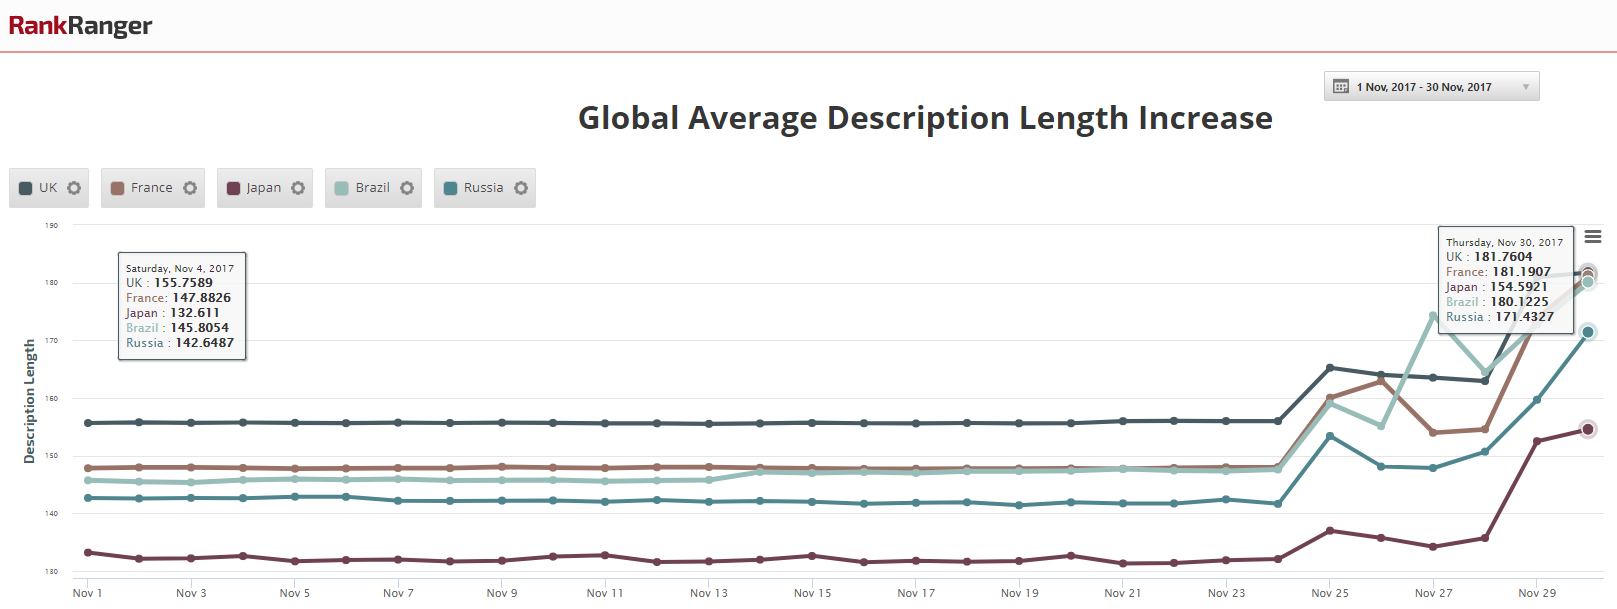The image size is (1617, 609).
Task: Click the RankRanger logo
Action: point(80,26)
